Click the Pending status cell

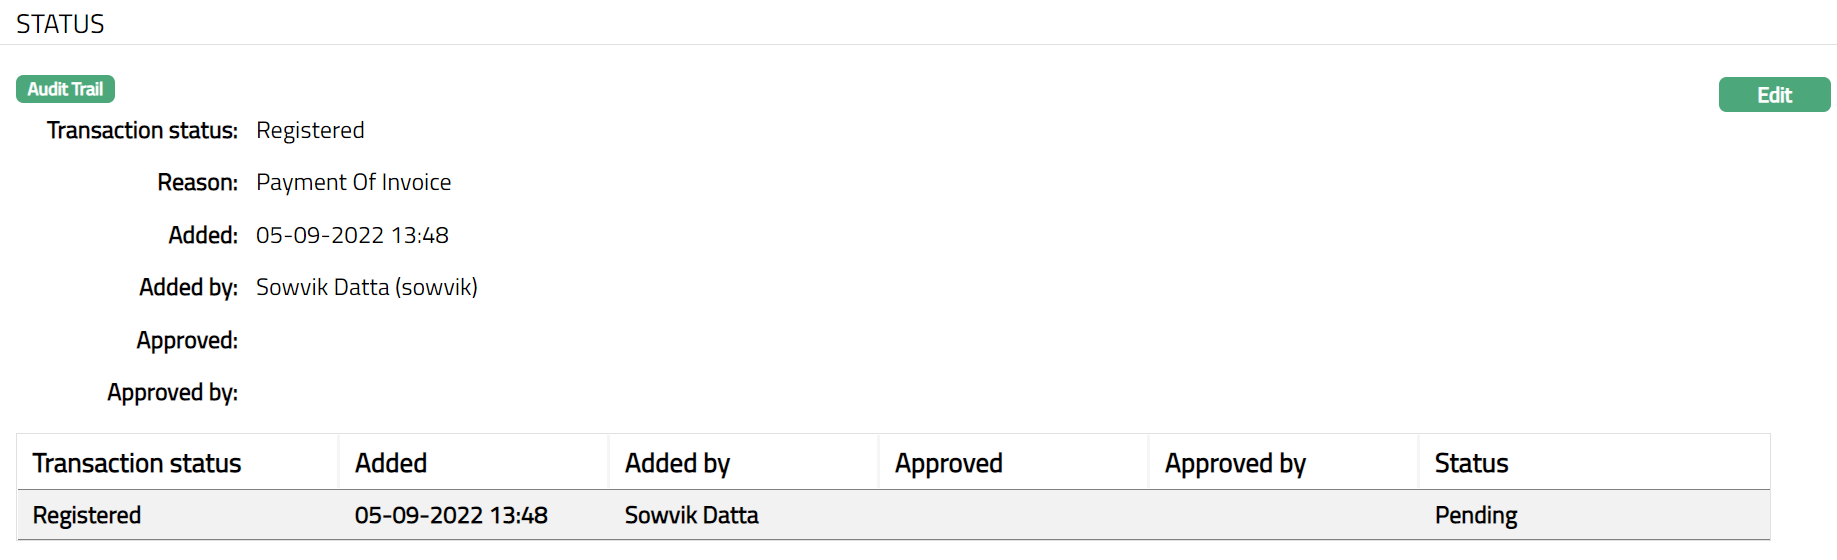click(1476, 515)
